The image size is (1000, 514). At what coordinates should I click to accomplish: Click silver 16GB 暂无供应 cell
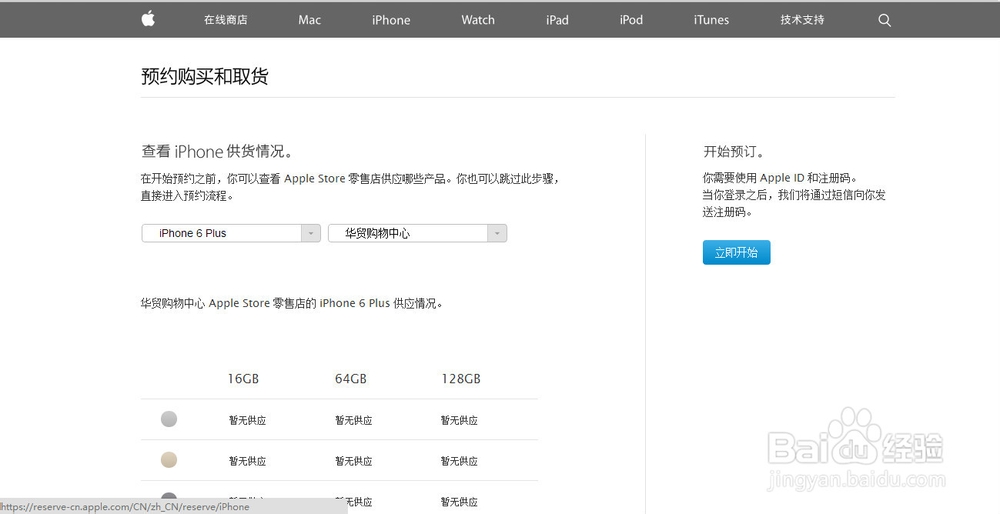247,420
